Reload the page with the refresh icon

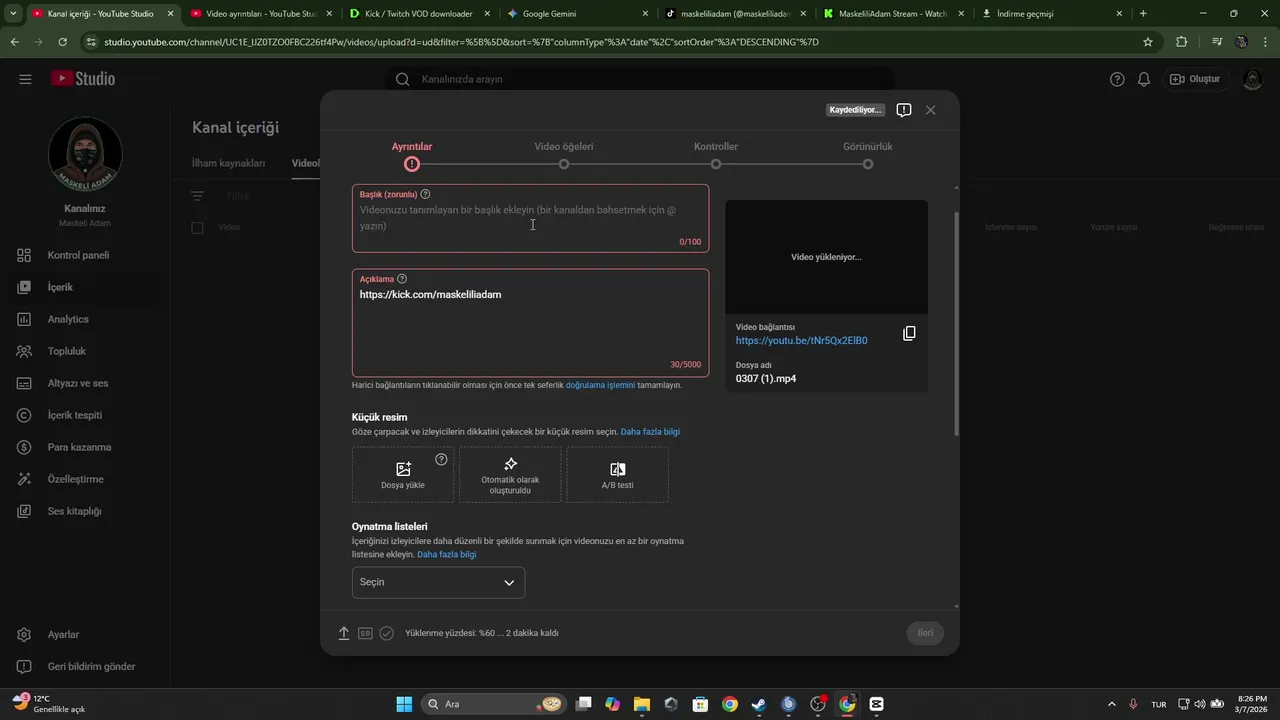(x=63, y=42)
